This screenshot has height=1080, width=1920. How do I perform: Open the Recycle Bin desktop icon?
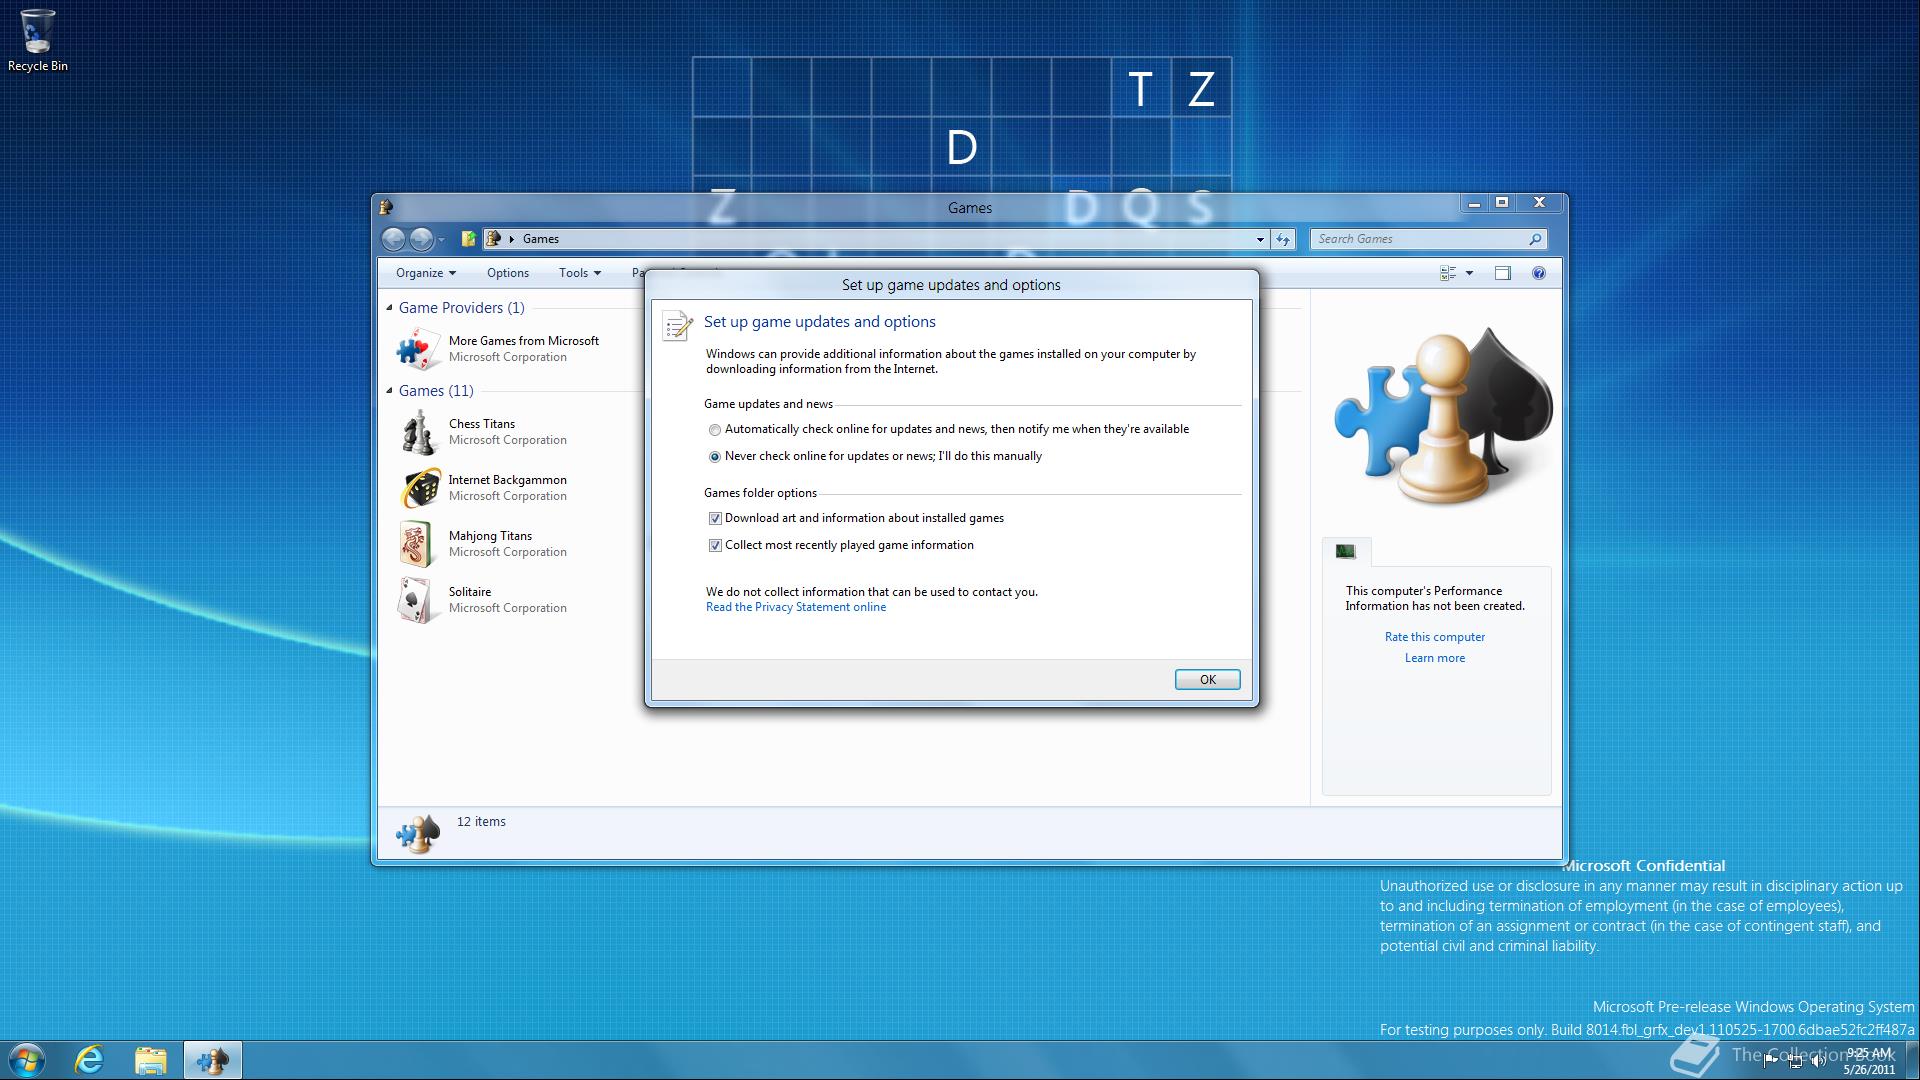[38, 41]
